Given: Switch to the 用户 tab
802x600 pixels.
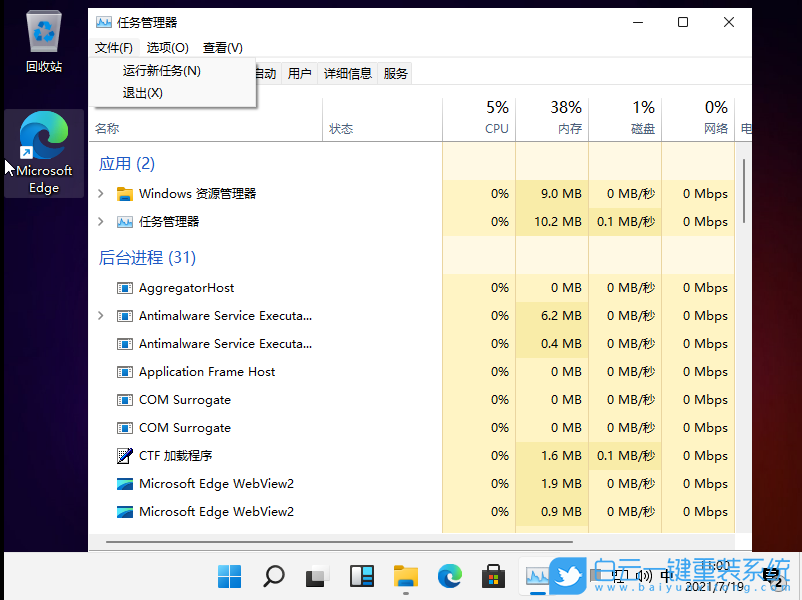Looking at the screenshot, I should pos(298,72).
